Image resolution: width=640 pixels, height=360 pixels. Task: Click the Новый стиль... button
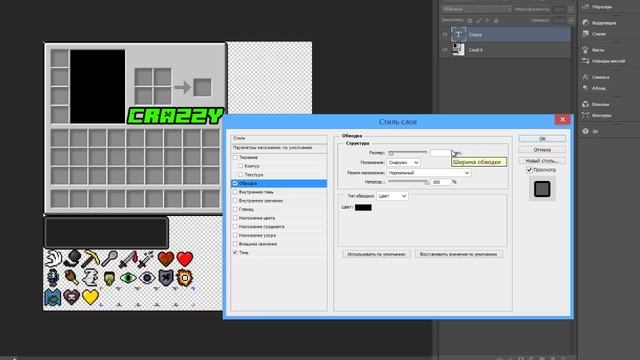click(x=542, y=160)
